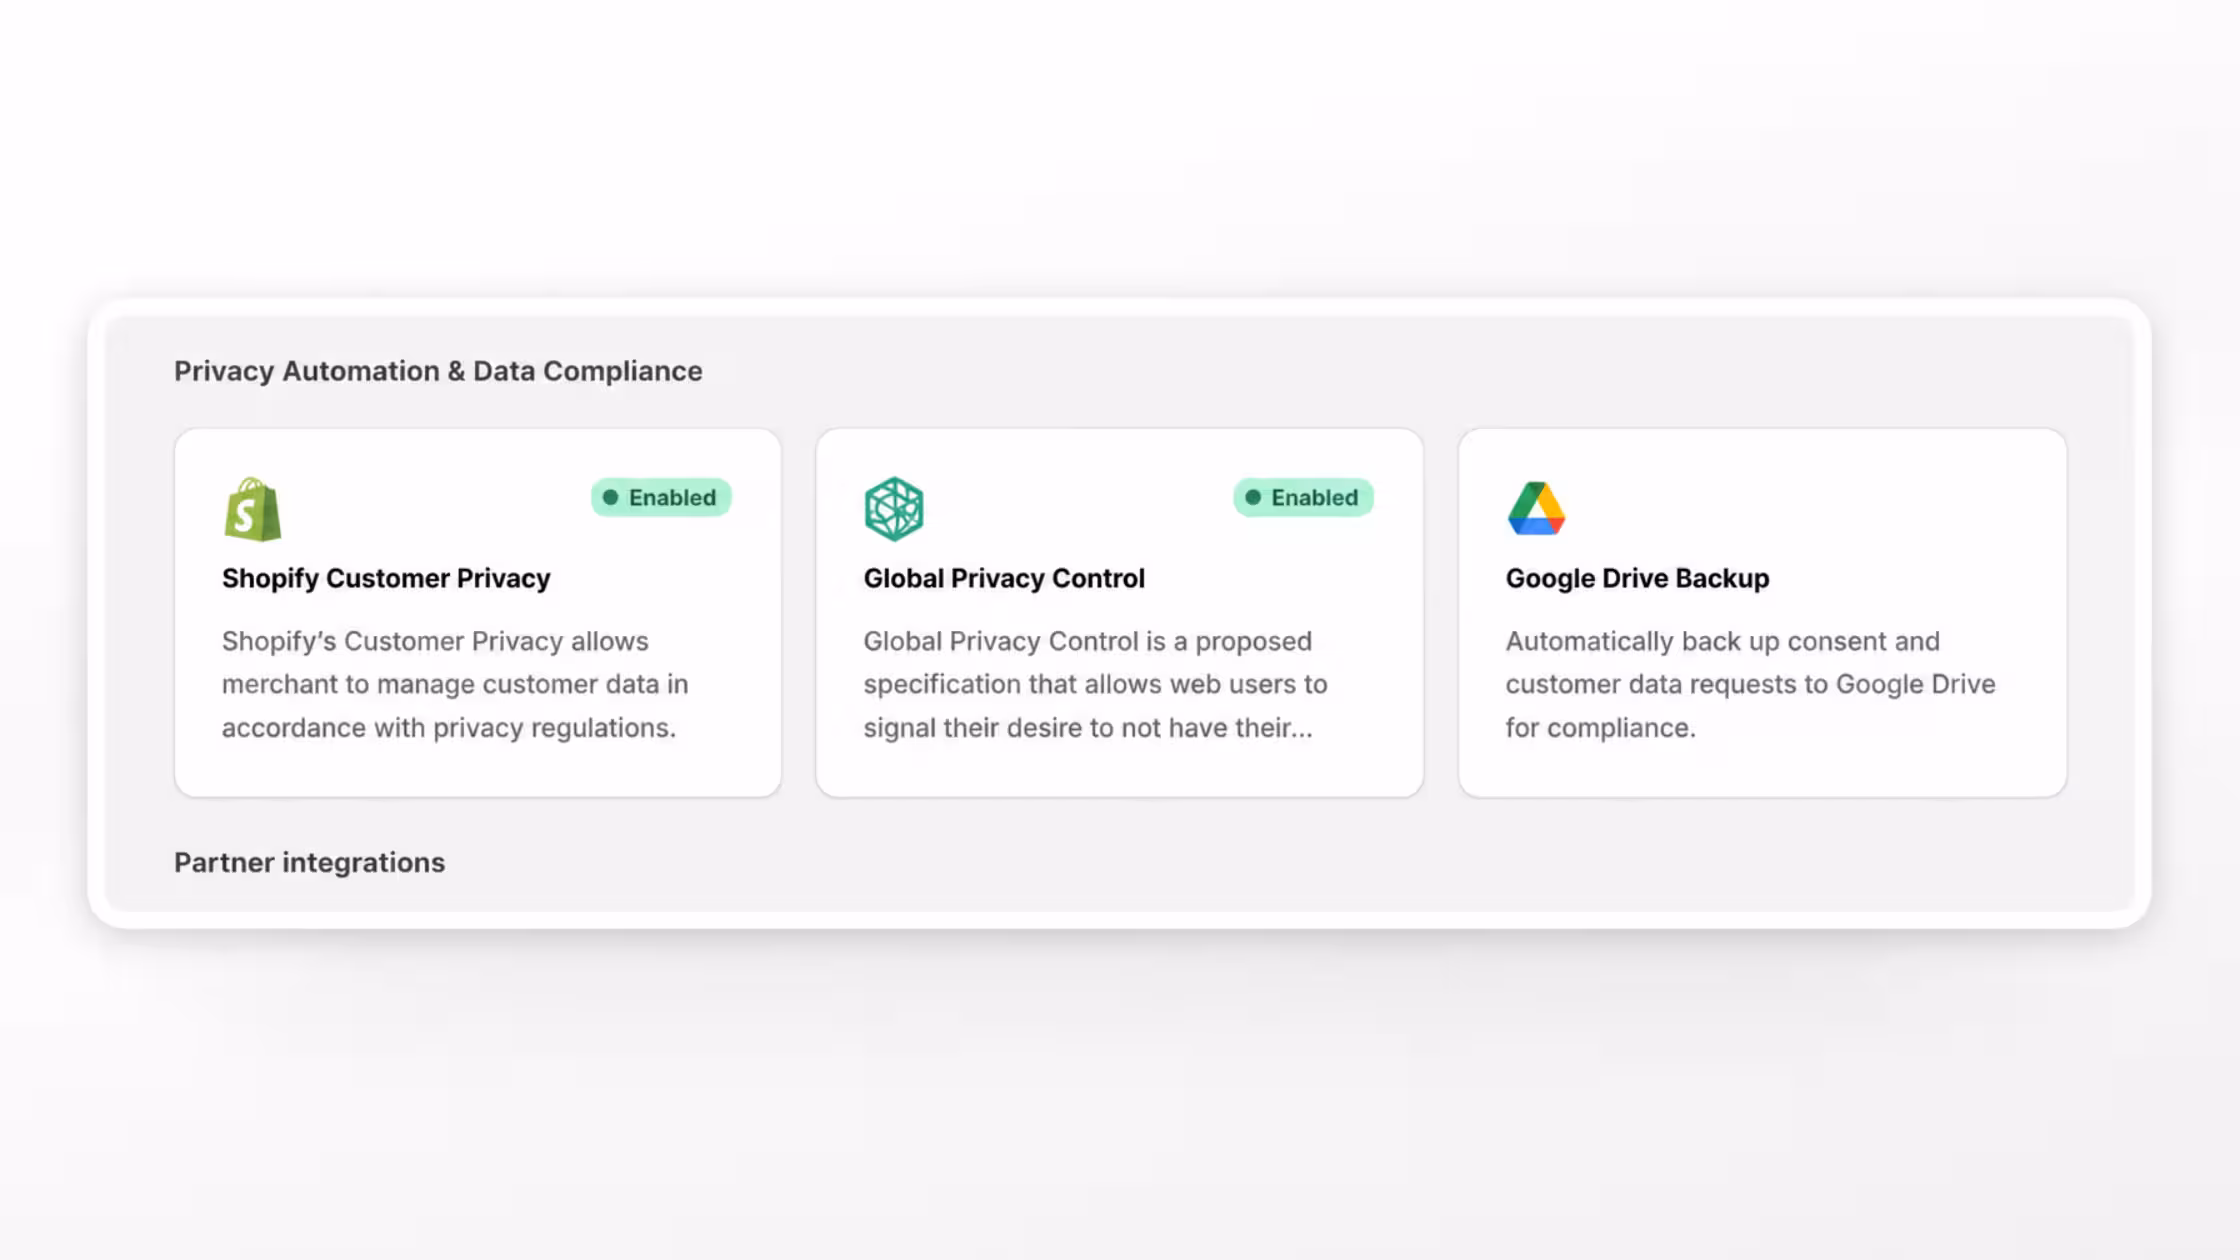Select the Shopify Customer Privacy description text
This screenshot has height=1260, width=2240.
(x=455, y=684)
